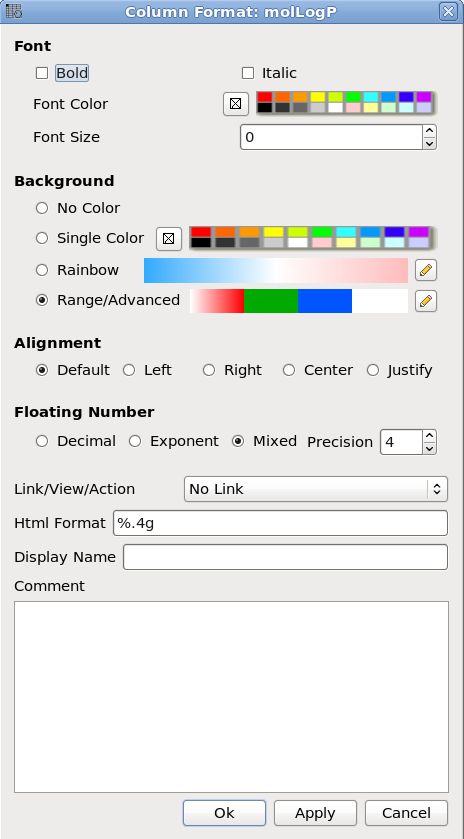
Task: Enable the Bold checkbox
Action: click(42, 73)
